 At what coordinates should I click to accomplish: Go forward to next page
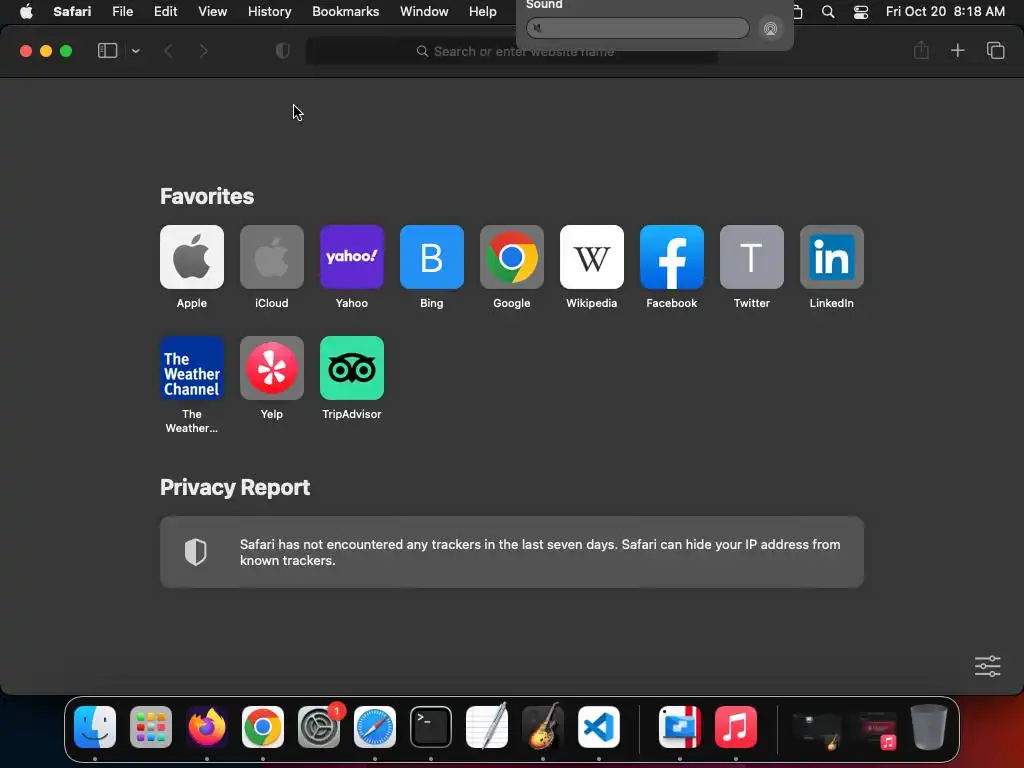(203, 51)
